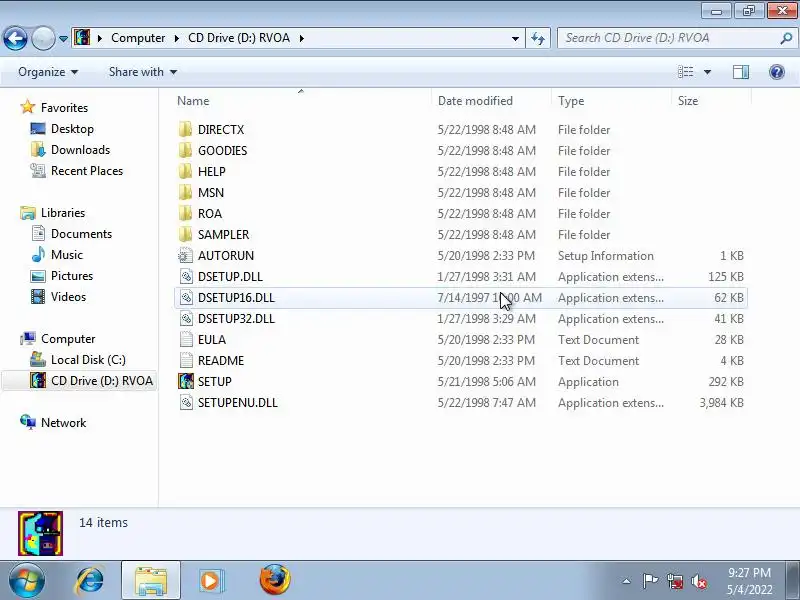Viewport: 800px width, 600px height.
Task: Select the MSN folder icon
Action: pos(186,192)
